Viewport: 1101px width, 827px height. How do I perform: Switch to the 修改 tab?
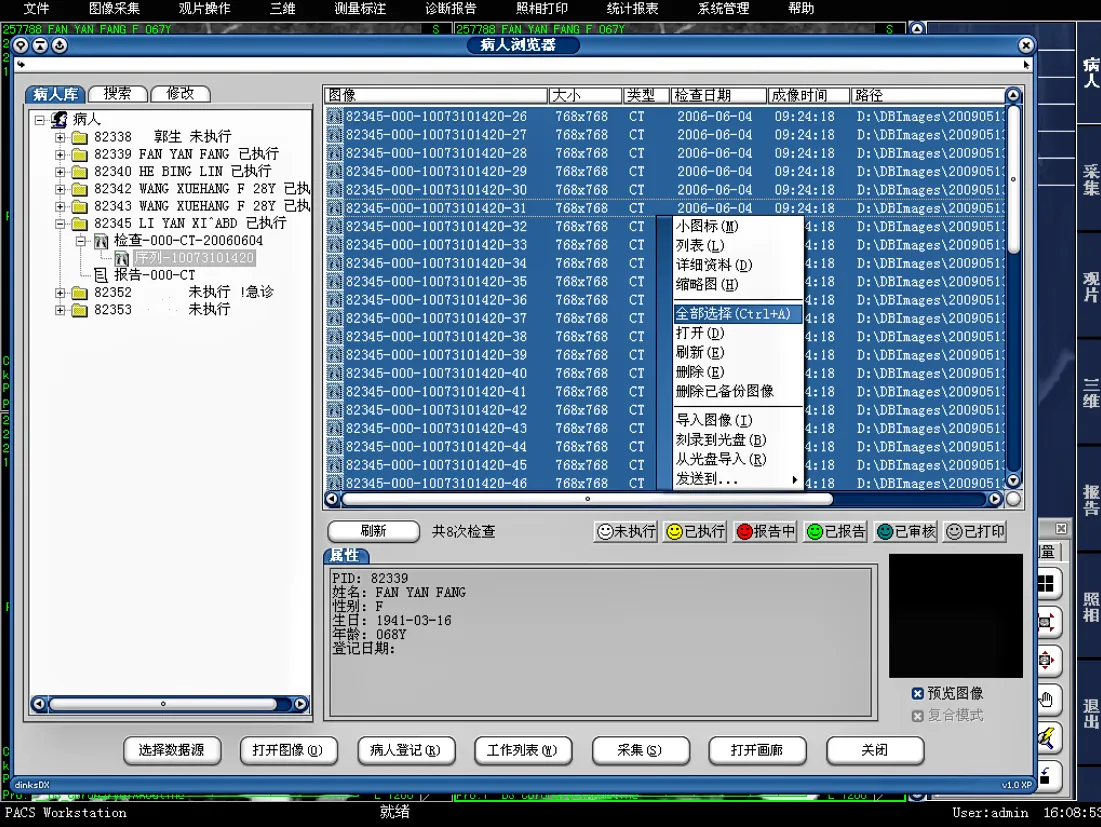(180, 93)
